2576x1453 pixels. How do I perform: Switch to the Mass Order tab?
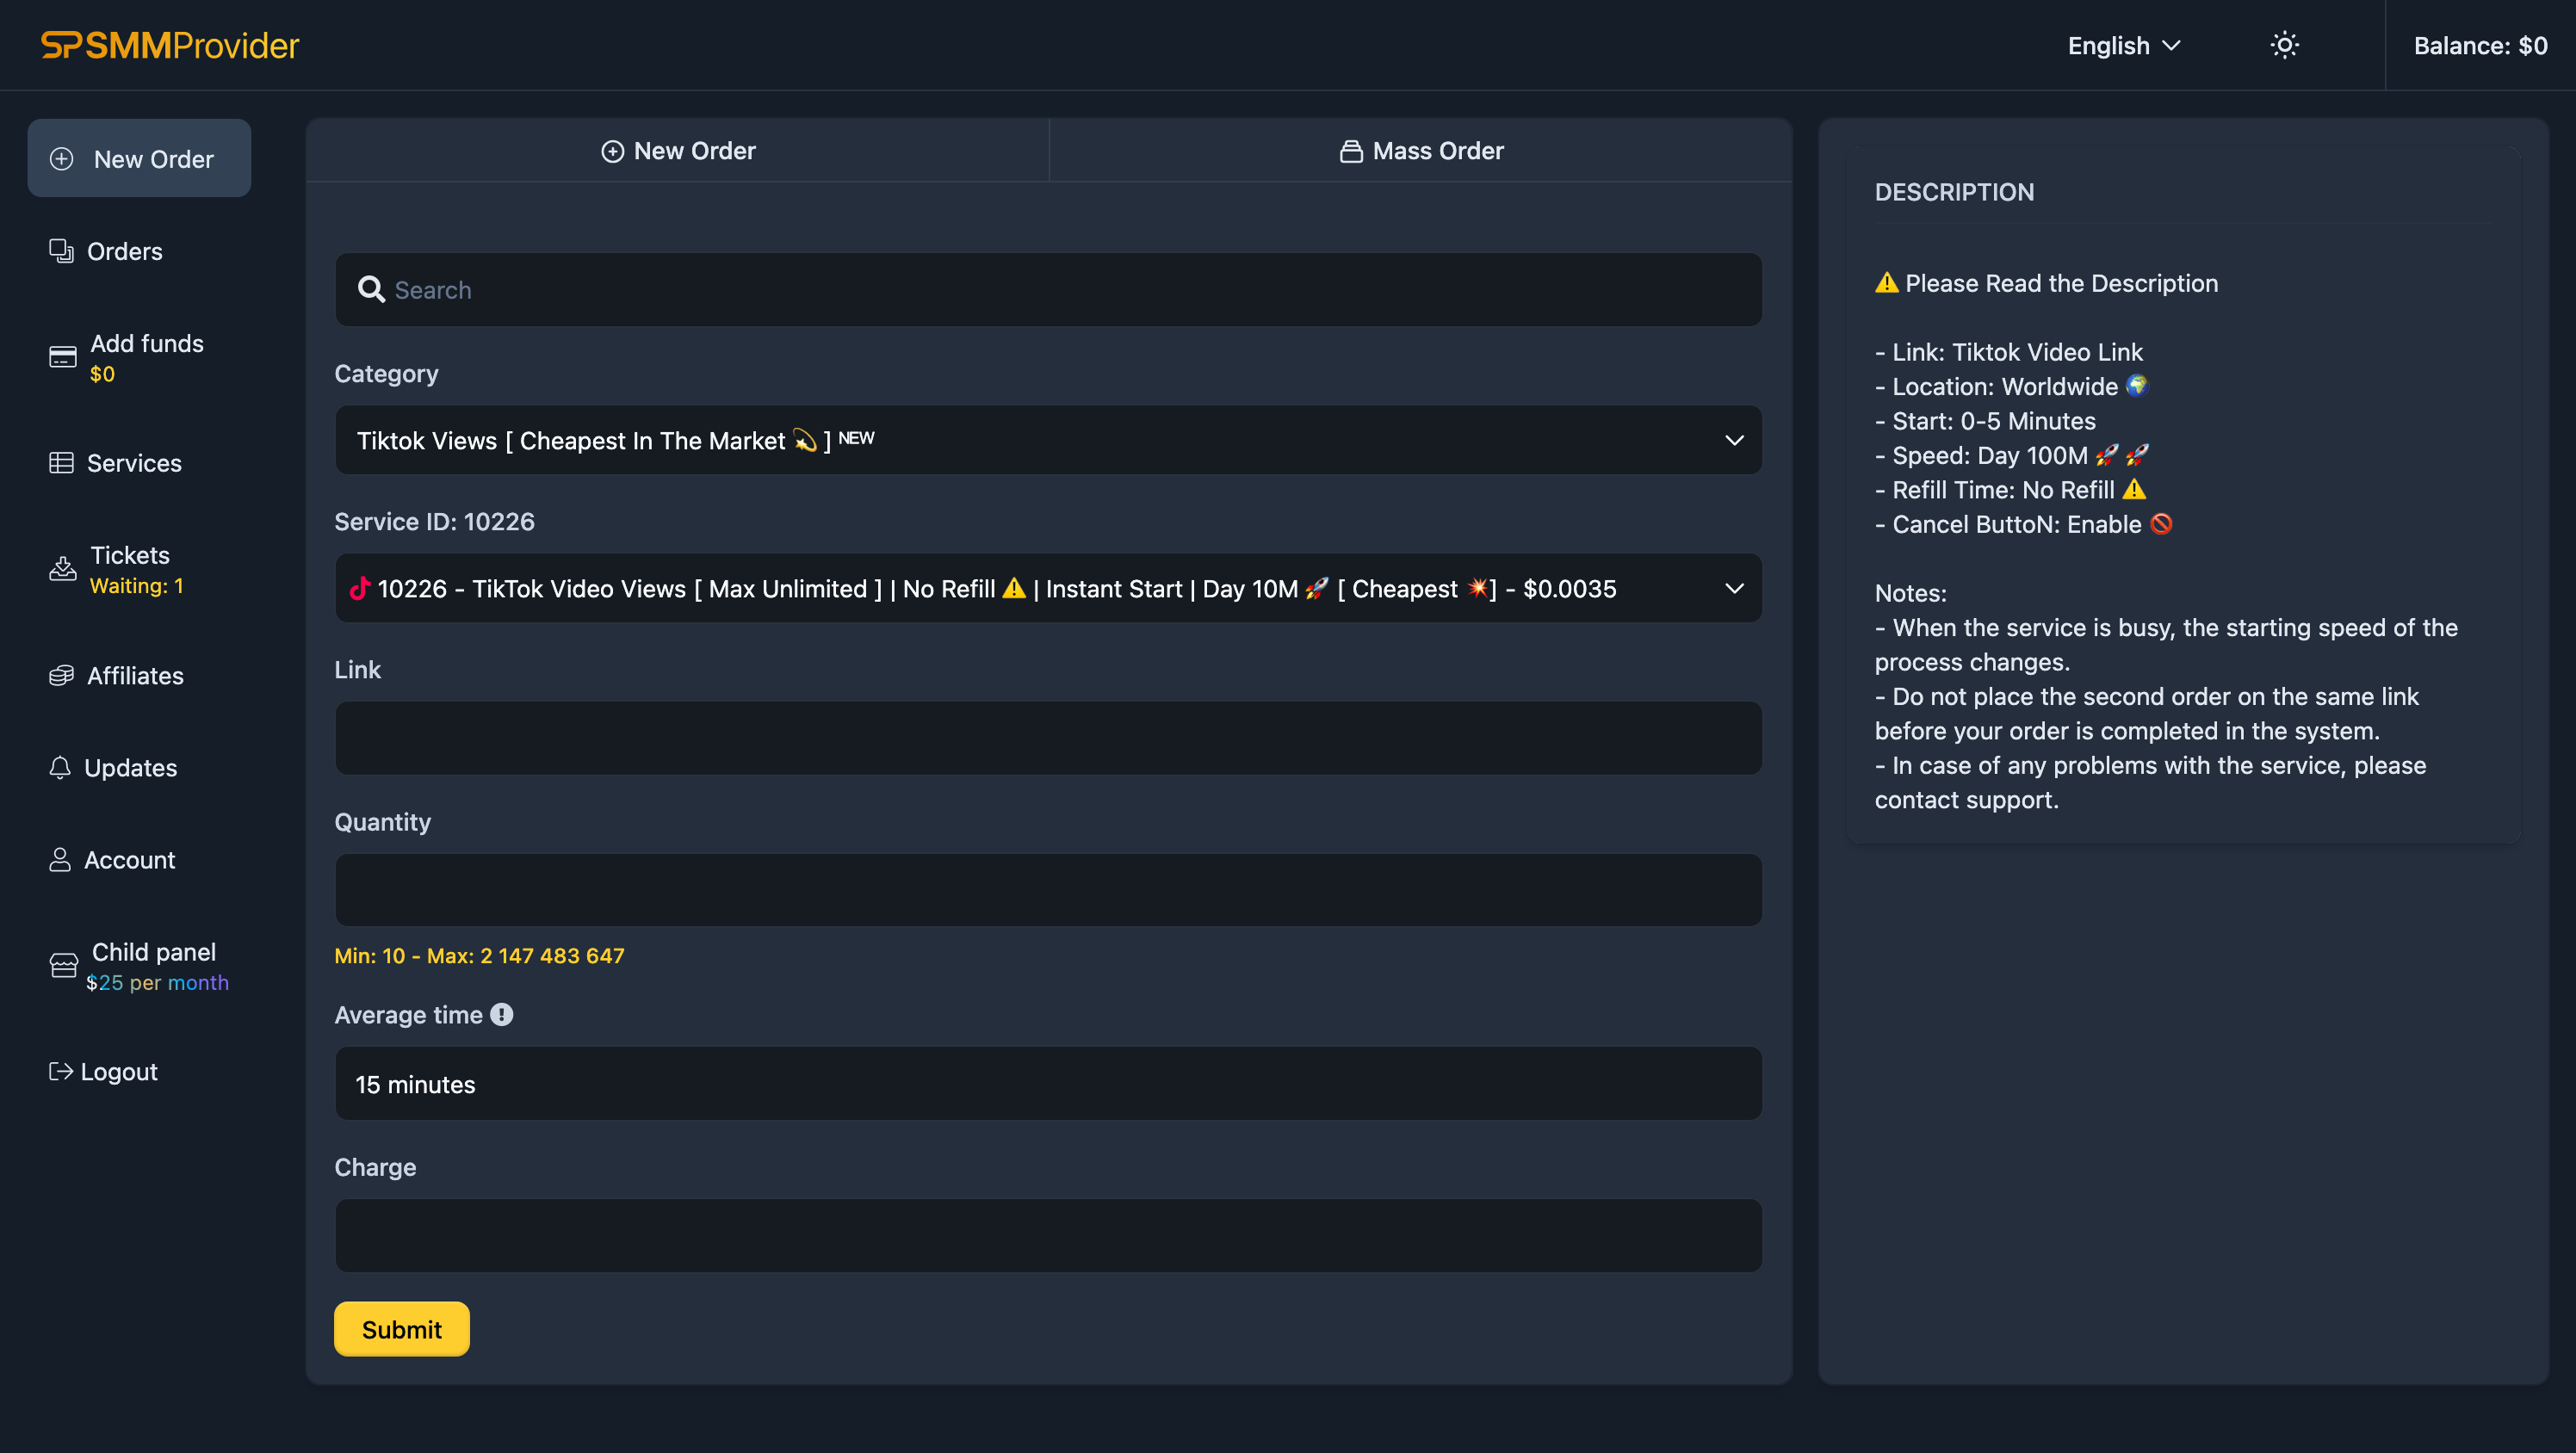pos(1420,150)
